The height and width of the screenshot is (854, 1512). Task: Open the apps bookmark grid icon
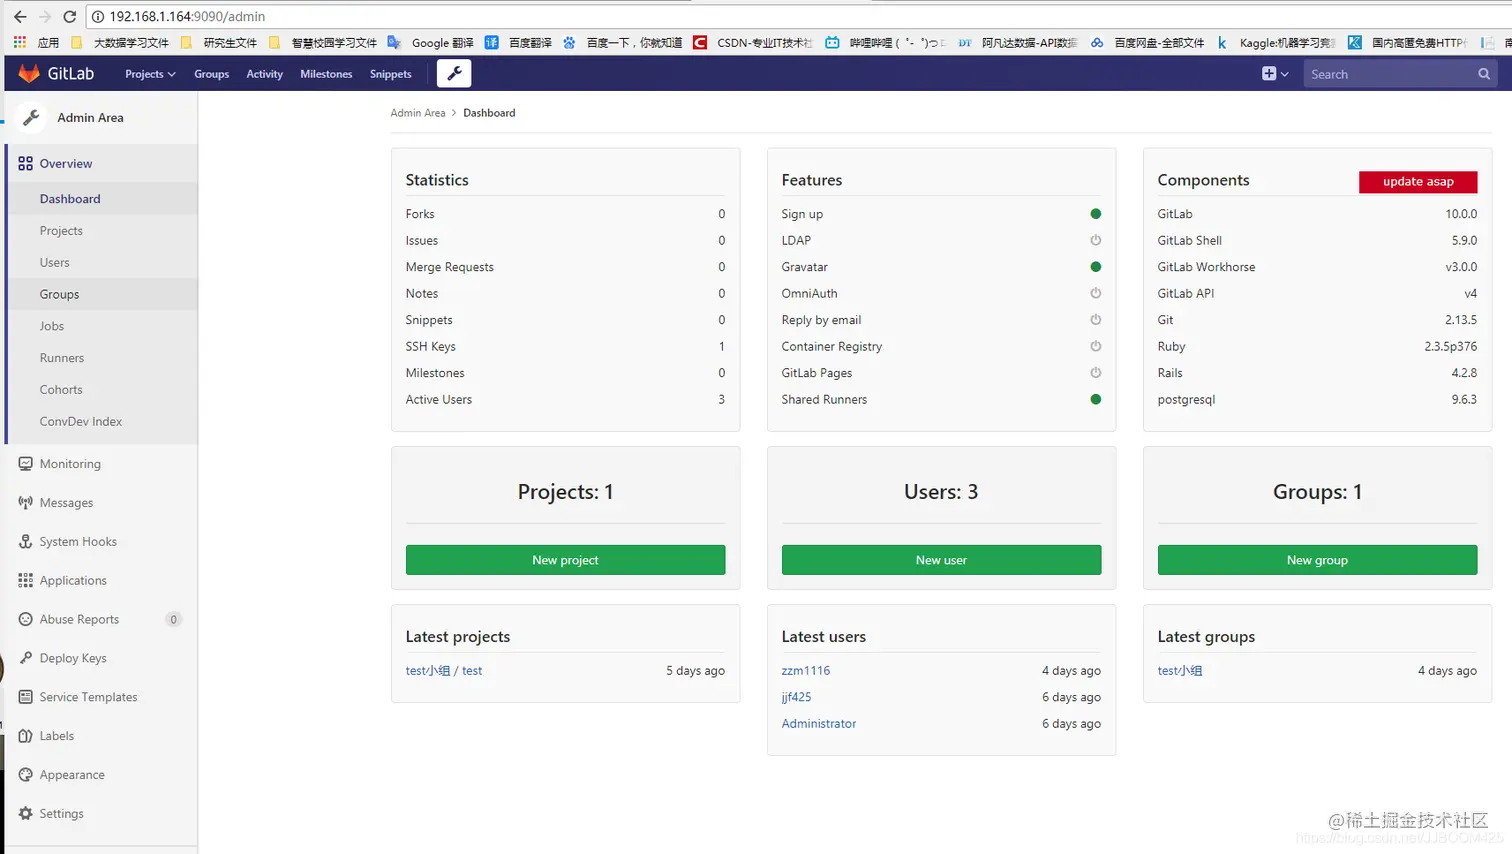click(x=20, y=42)
